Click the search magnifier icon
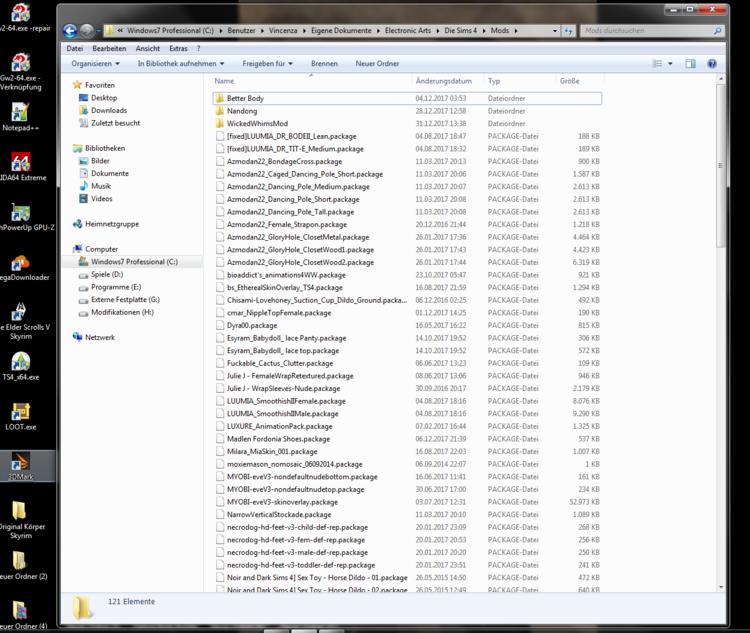Image resolution: width=750 pixels, height=633 pixels. [717, 31]
